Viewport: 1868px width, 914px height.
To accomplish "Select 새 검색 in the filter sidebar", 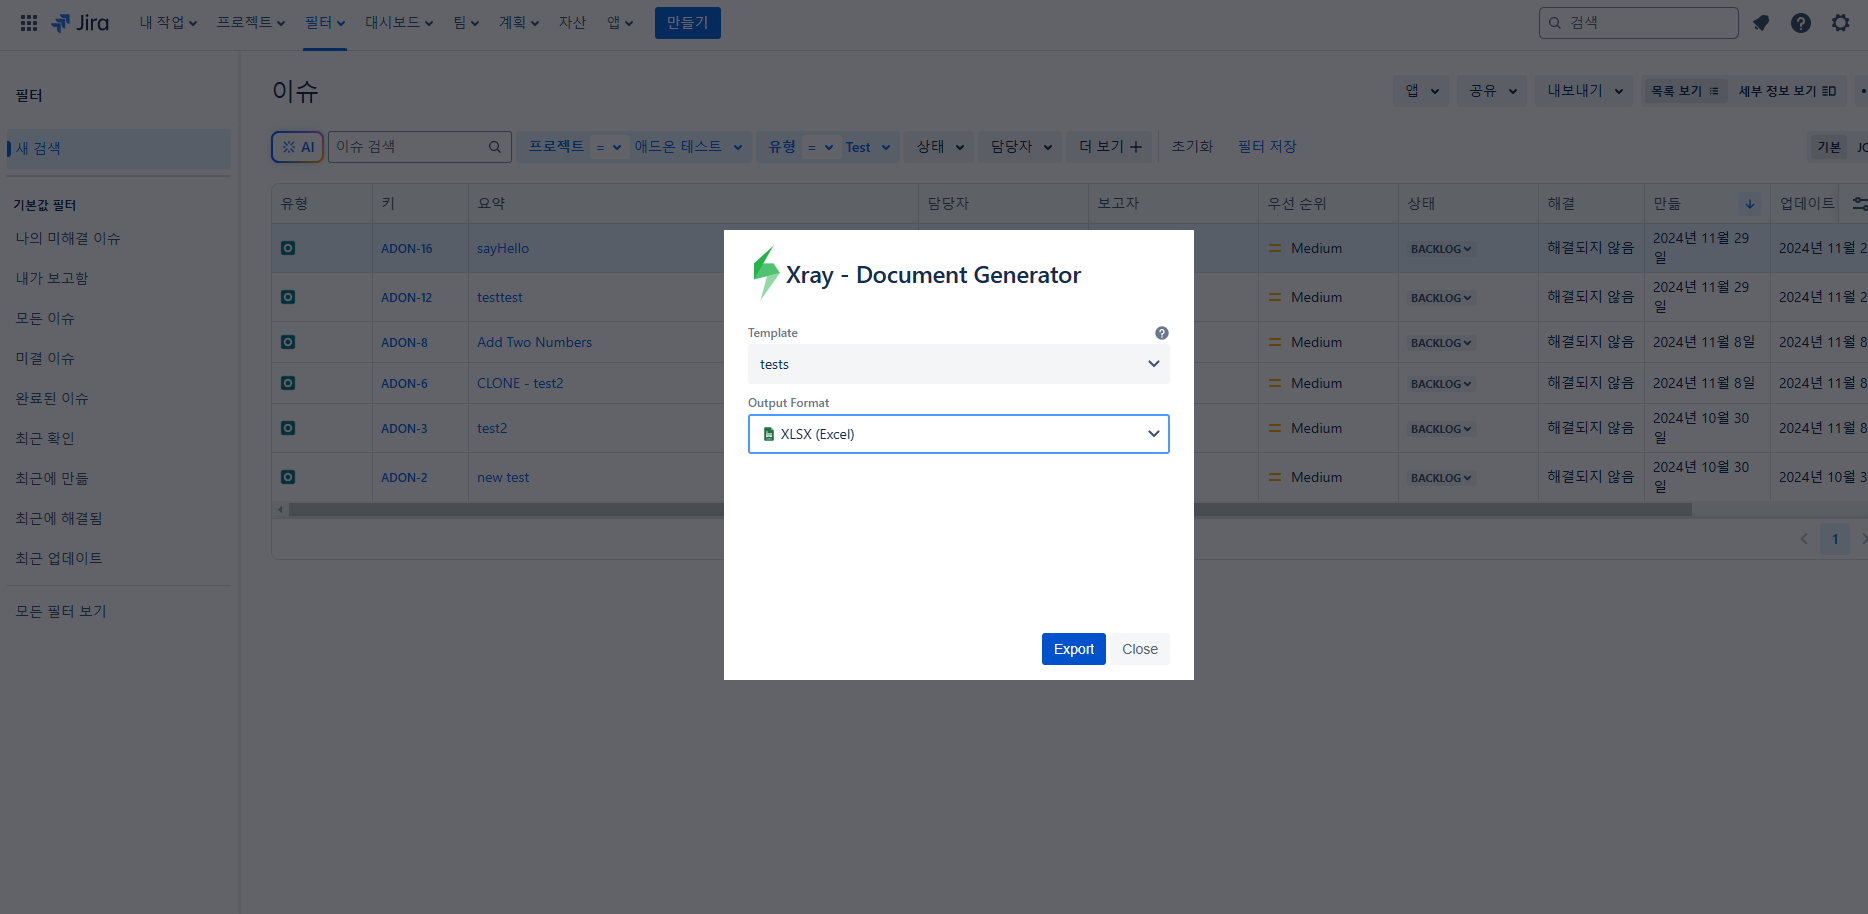I will coord(118,148).
